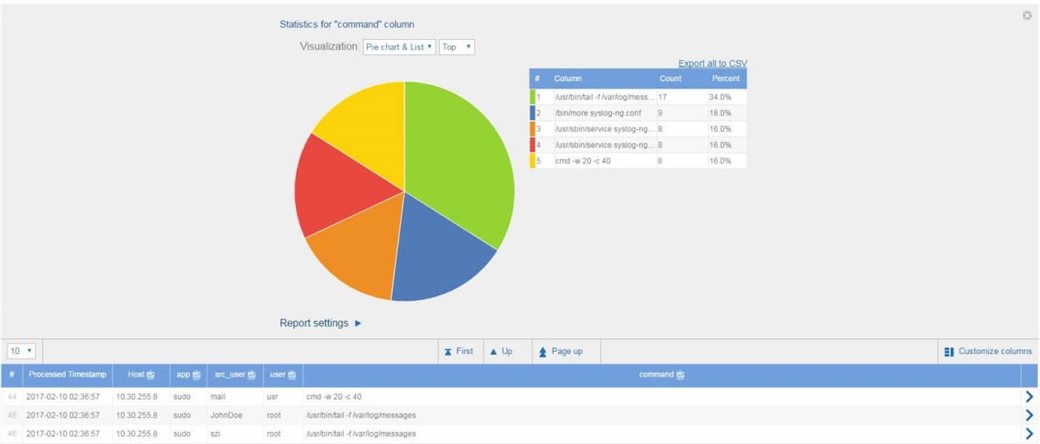Click the usr user cell in row 44
This screenshot has height=444, width=1040.
point(273,397)
